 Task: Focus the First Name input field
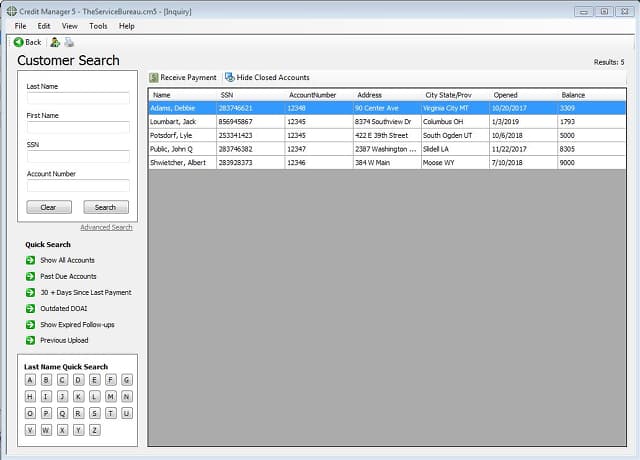coord(78,127)
